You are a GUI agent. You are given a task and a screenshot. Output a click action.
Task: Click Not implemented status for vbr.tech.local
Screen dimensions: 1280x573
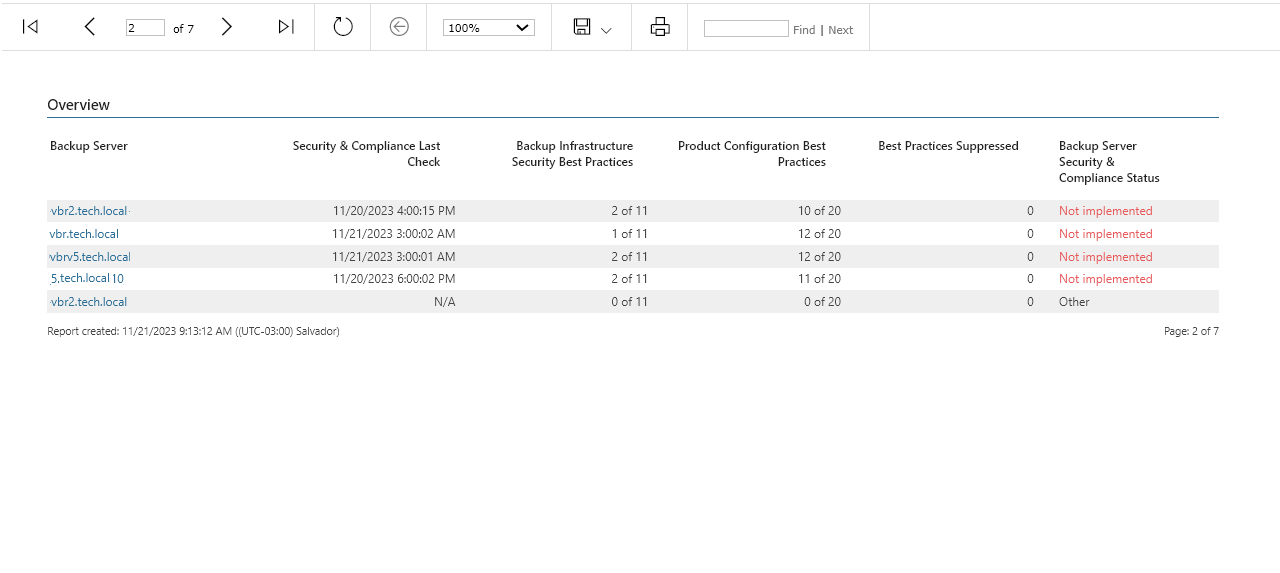click(1106, 234)
